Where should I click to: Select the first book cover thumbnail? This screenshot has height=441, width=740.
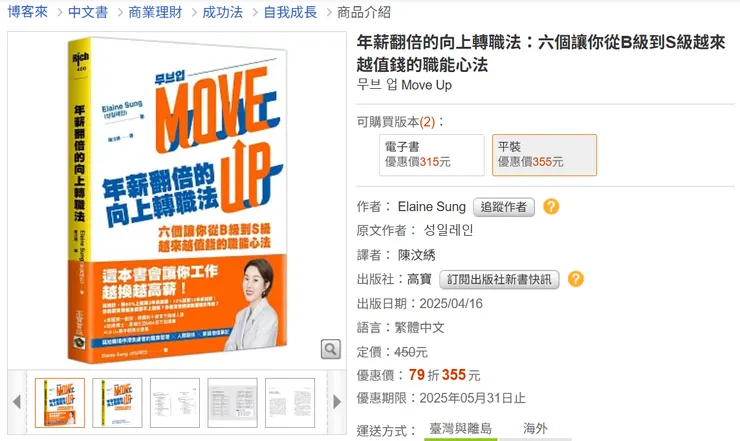(60, 403)
